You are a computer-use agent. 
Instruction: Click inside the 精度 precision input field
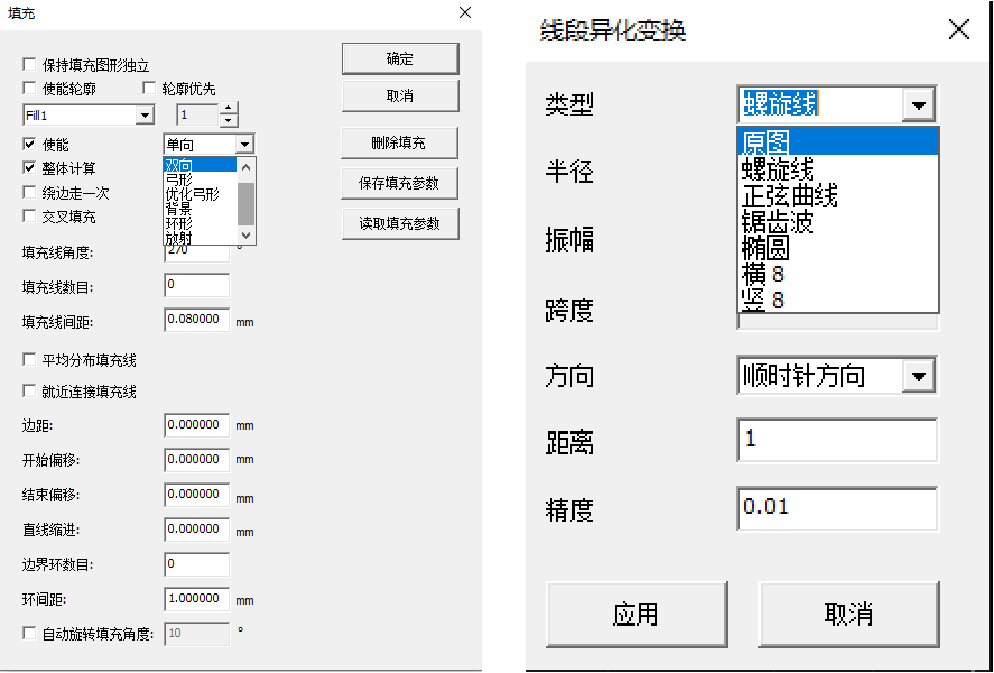835,510
